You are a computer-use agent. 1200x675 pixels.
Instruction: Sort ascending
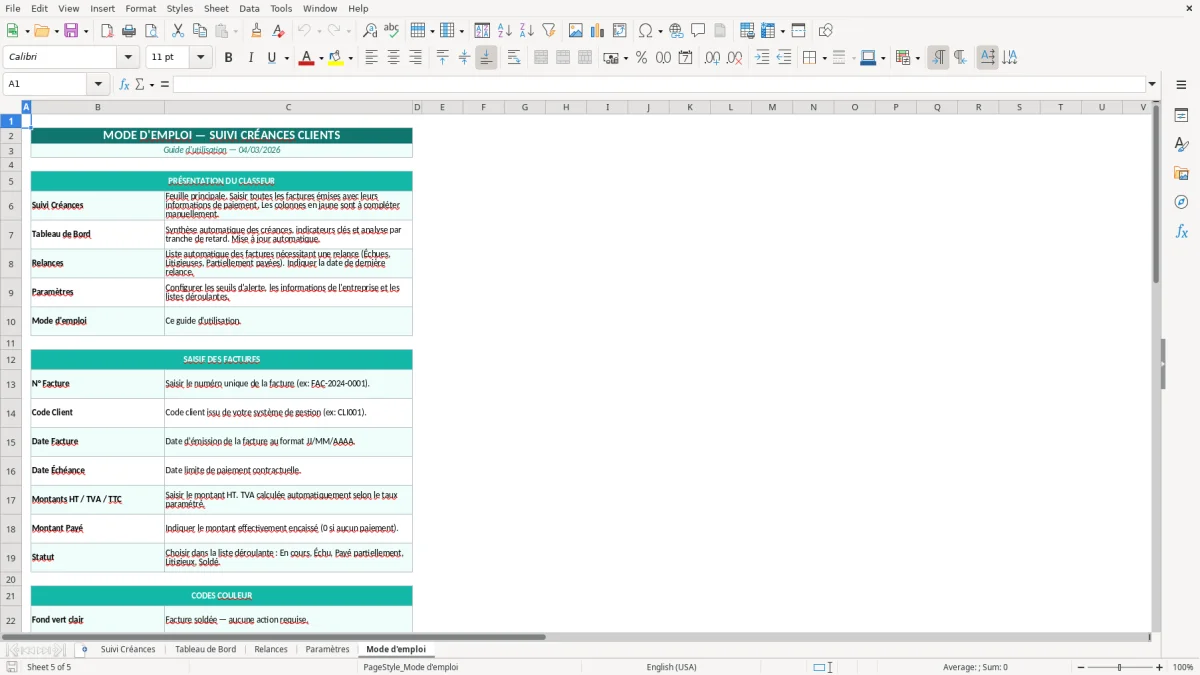pos(505,31)
